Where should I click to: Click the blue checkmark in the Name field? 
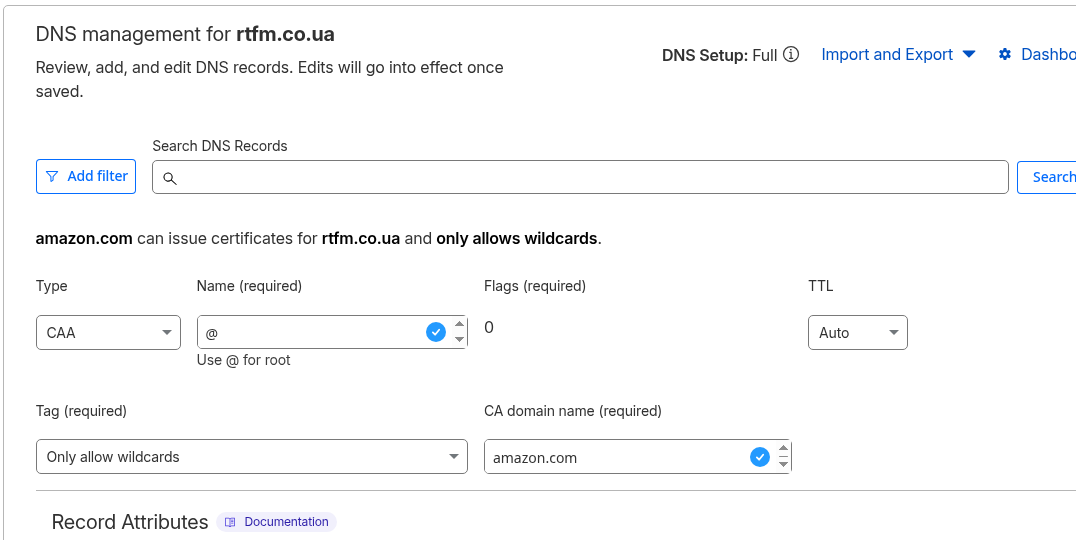436,332
